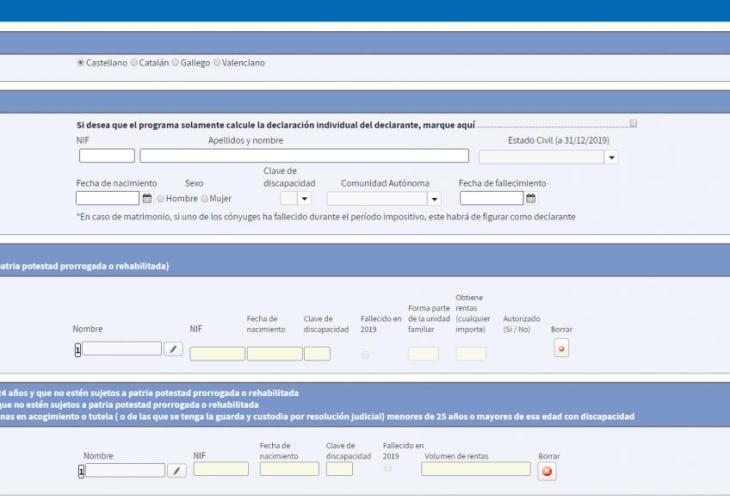Click red Borrar icon in Volumen de rentas row

(547, 471)
